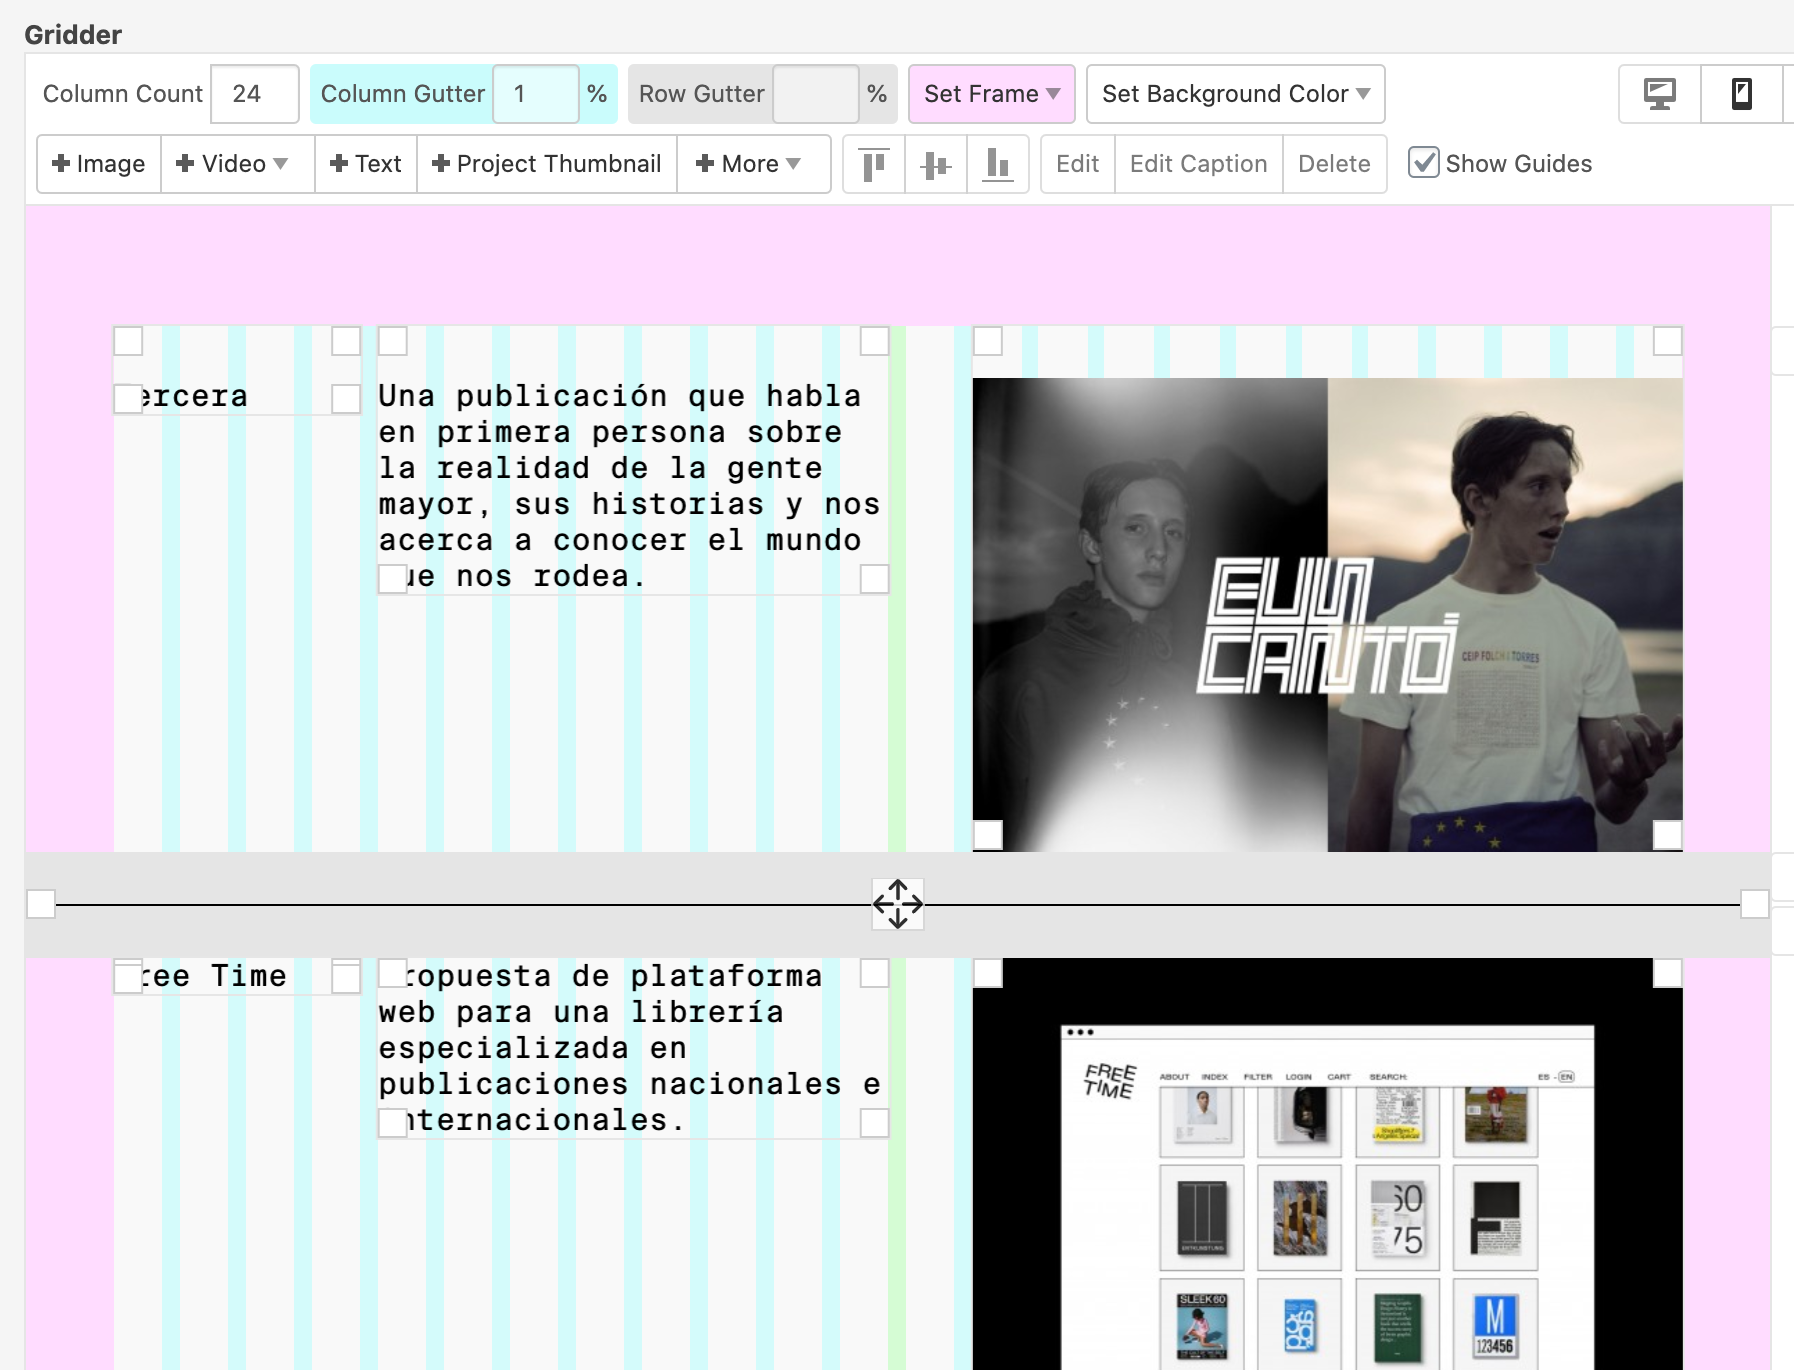Open the Set Background Color menu
Viewport: 1794px width, 1370px height.
[x=1235, y=94]
